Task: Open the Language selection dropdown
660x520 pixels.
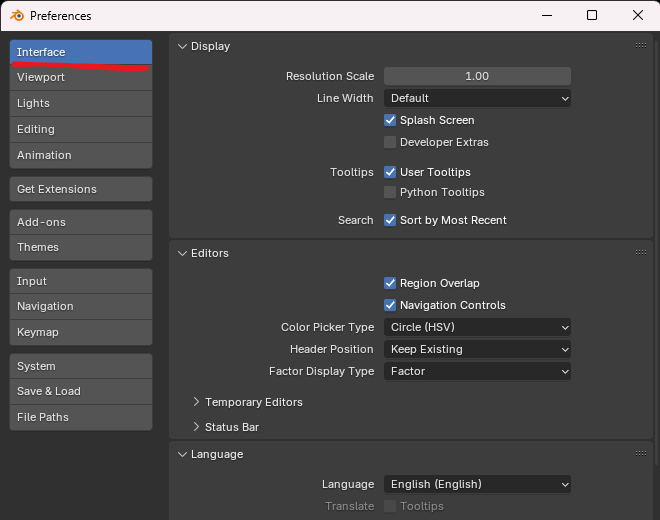Action: [477, 484]
